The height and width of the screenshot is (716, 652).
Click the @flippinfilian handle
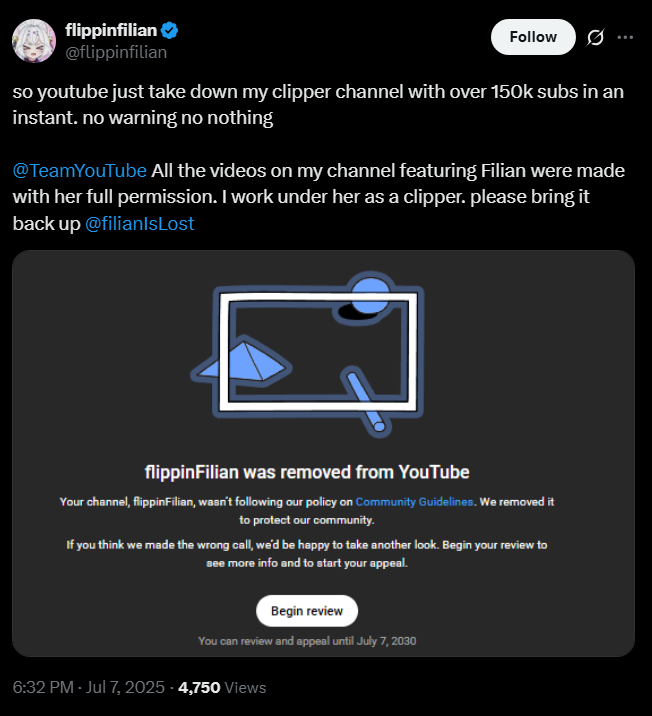115,51
